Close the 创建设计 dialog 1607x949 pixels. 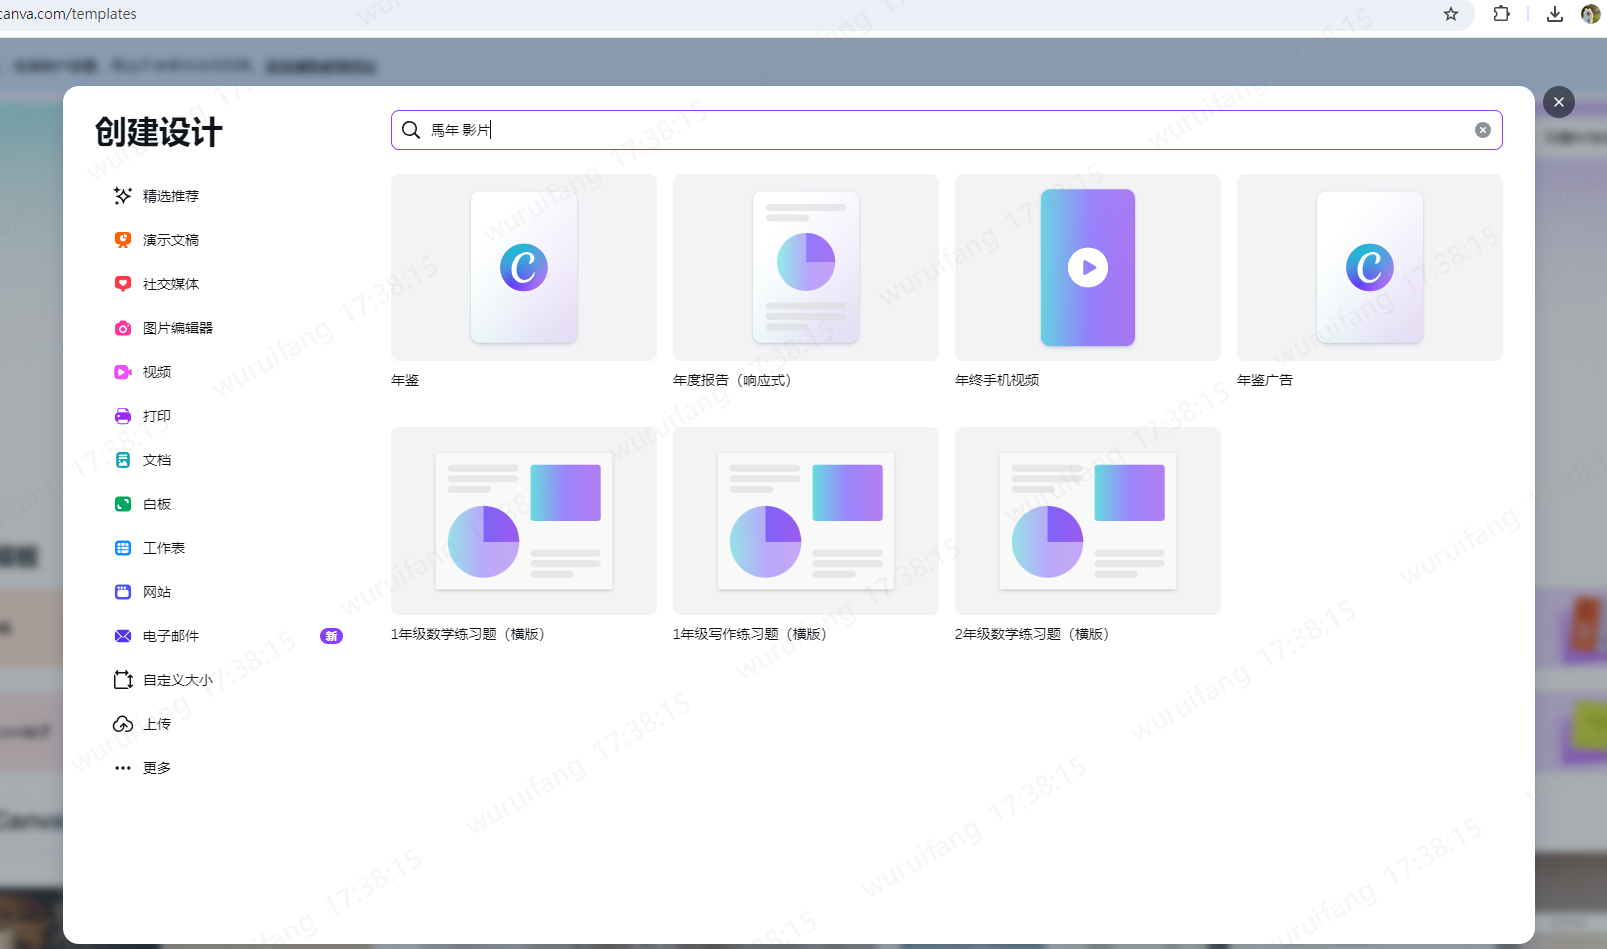click(x=1558, y=102)
